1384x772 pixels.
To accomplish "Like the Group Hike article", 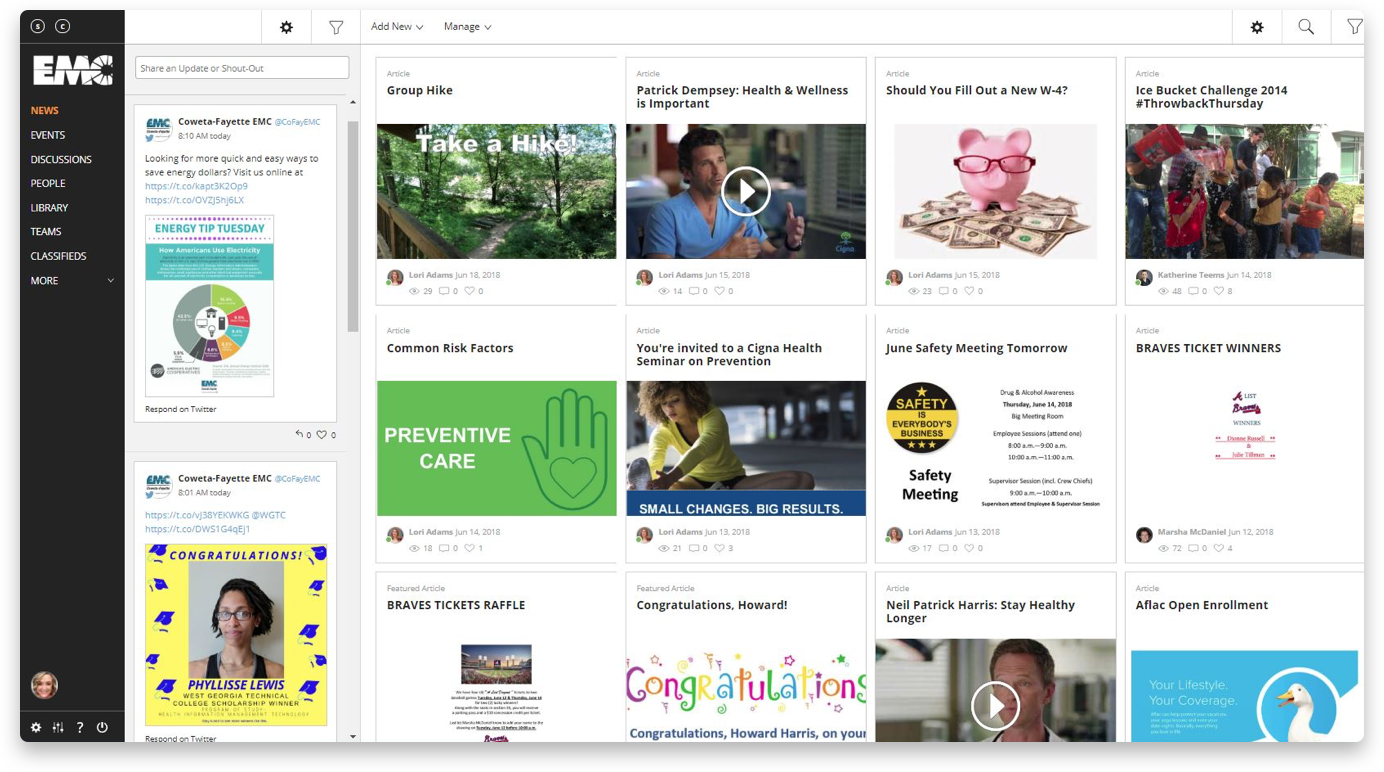I will (469, 291).
